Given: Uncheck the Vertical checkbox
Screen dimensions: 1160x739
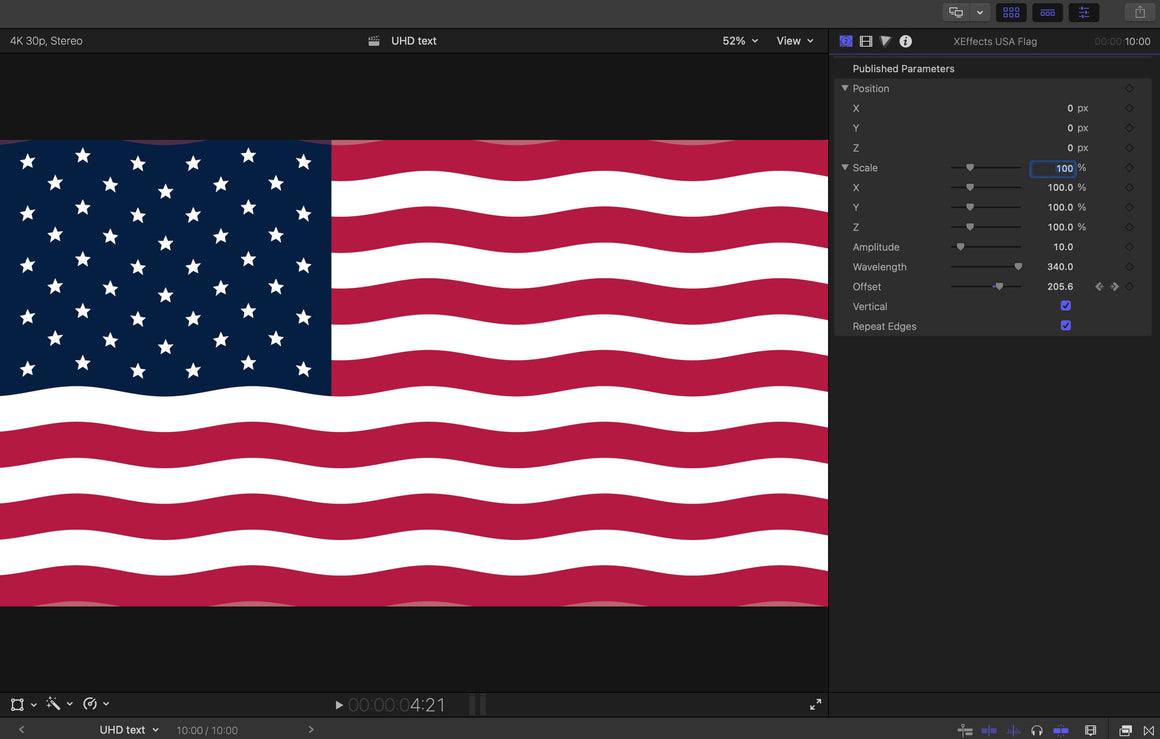Looking at the screenshot, I should [x=1066, y=306].
